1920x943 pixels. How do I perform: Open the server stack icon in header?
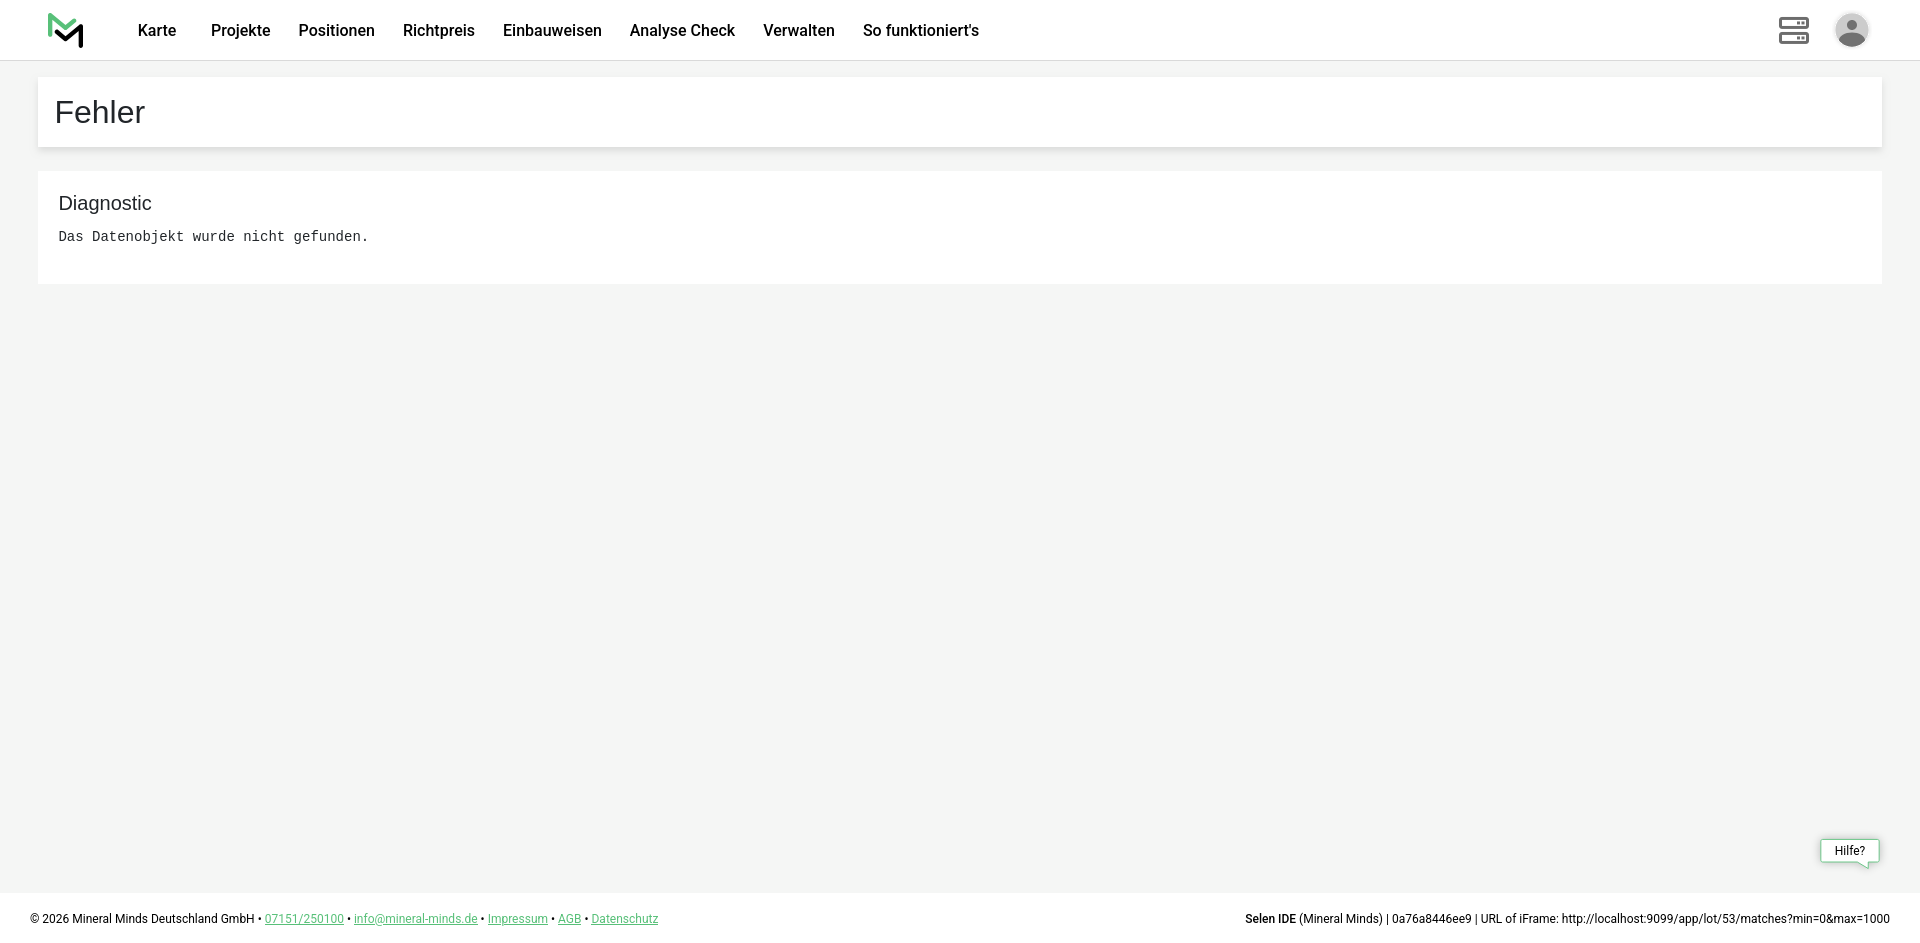pyautogui.click(x=1793, y=31)
